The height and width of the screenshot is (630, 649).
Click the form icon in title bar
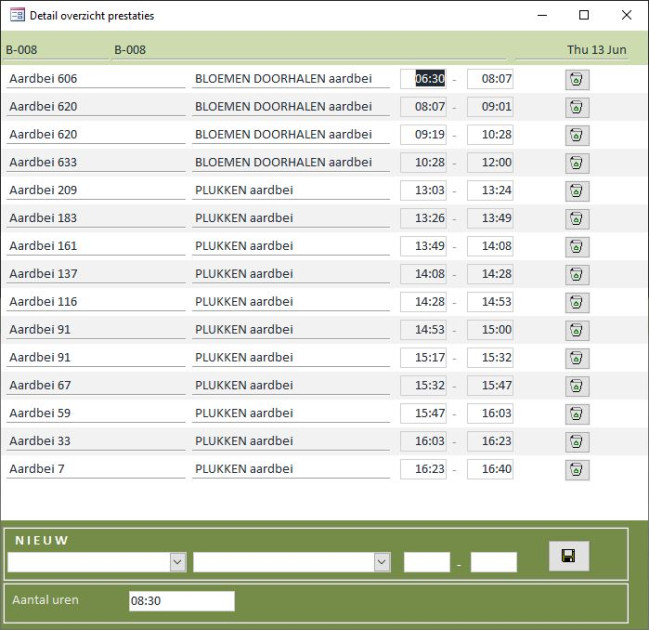[17, 15]
